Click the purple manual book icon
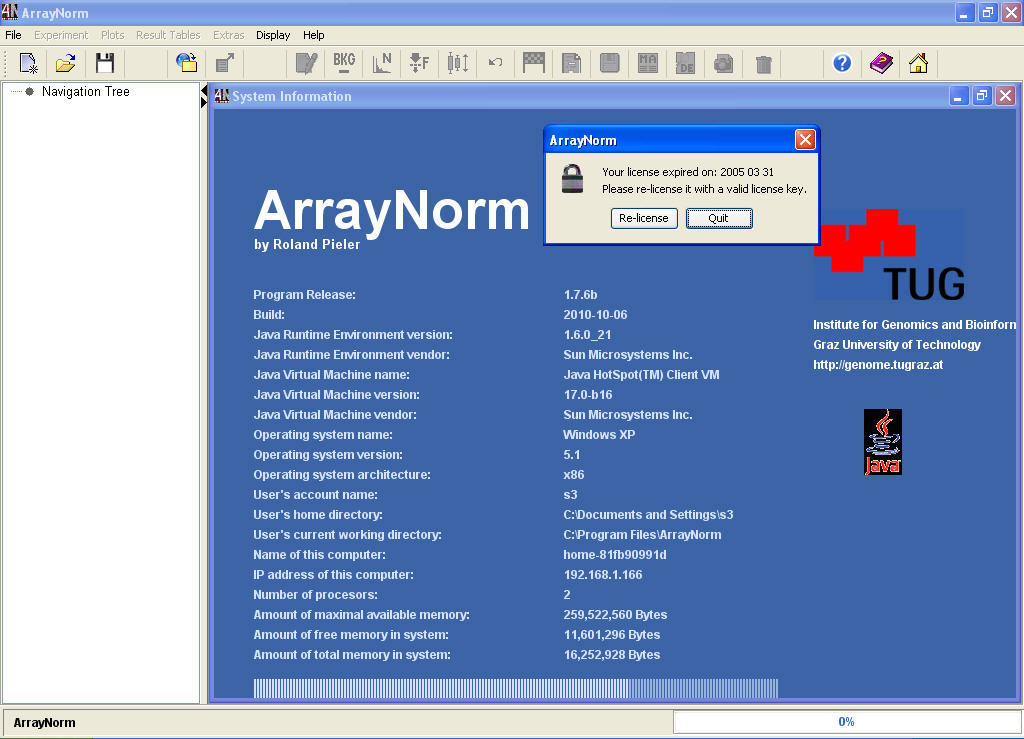The image size is (1024, 739). 881,63
